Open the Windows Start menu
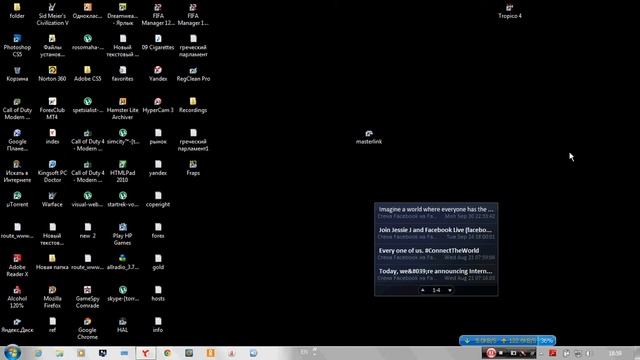Image resolution: width=640 pixels, height=360 pixels. [12, 353]
